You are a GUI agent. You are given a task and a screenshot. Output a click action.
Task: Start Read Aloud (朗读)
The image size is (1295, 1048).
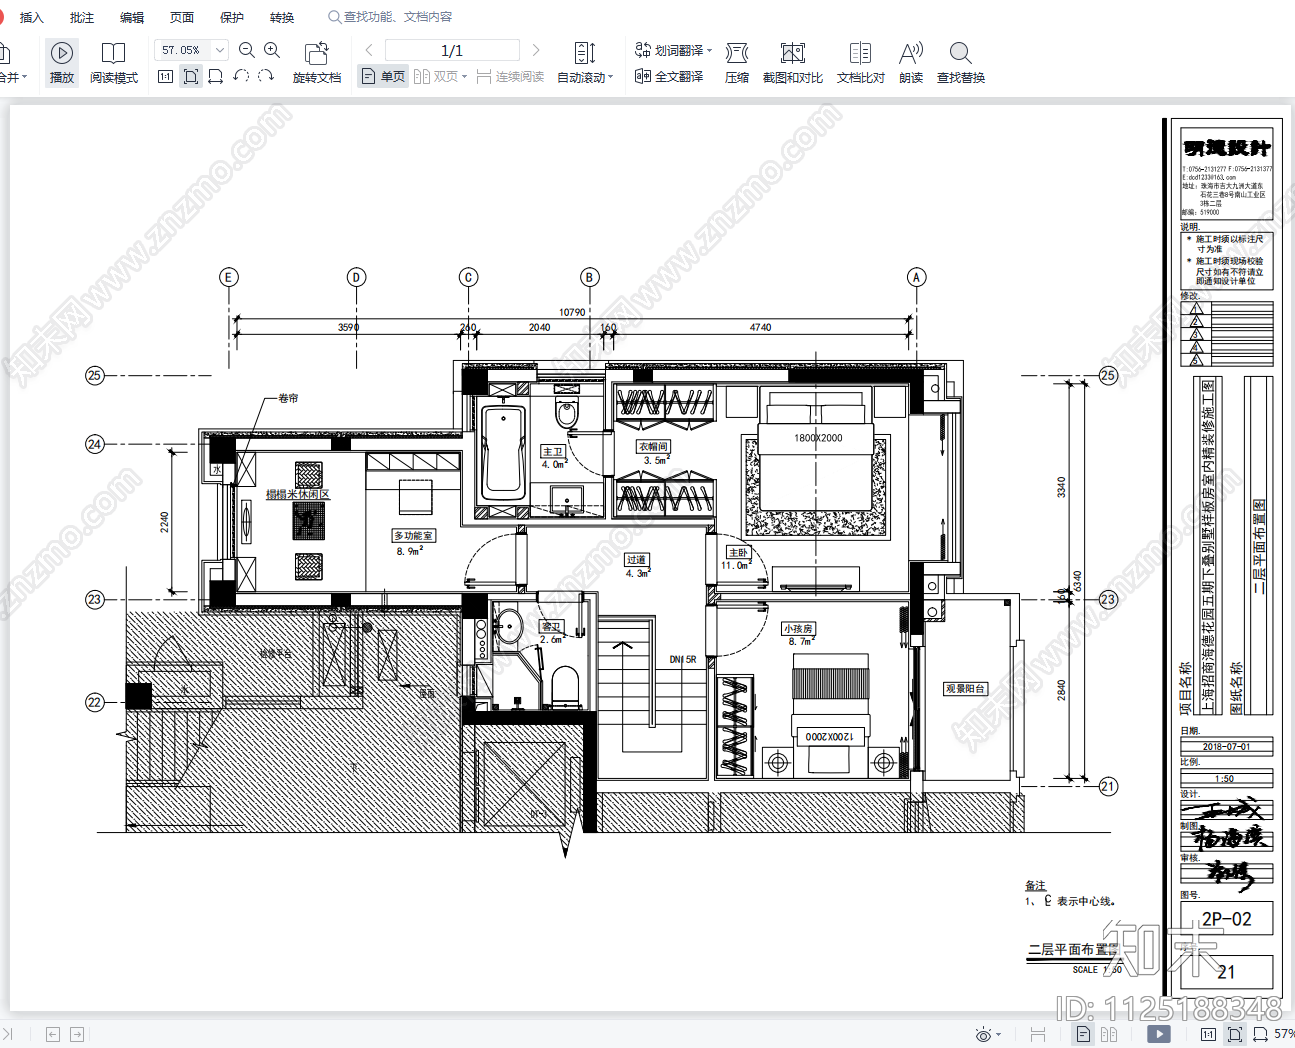point(911,63)
